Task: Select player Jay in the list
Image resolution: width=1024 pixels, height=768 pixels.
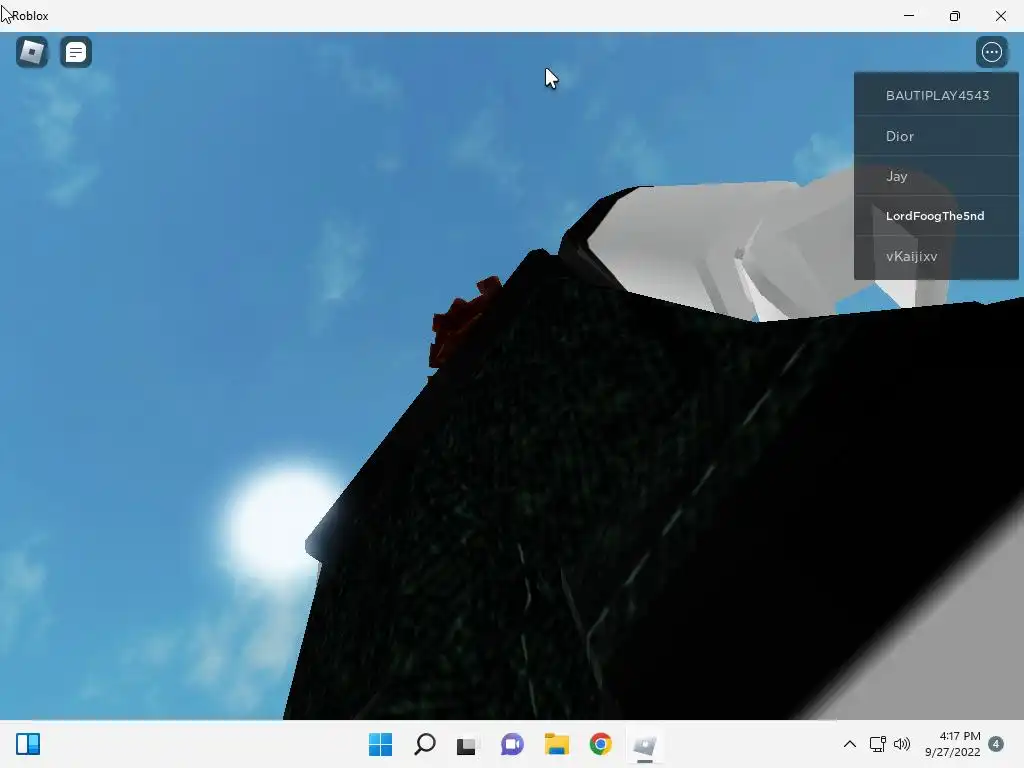Action: tap(936, 176)
